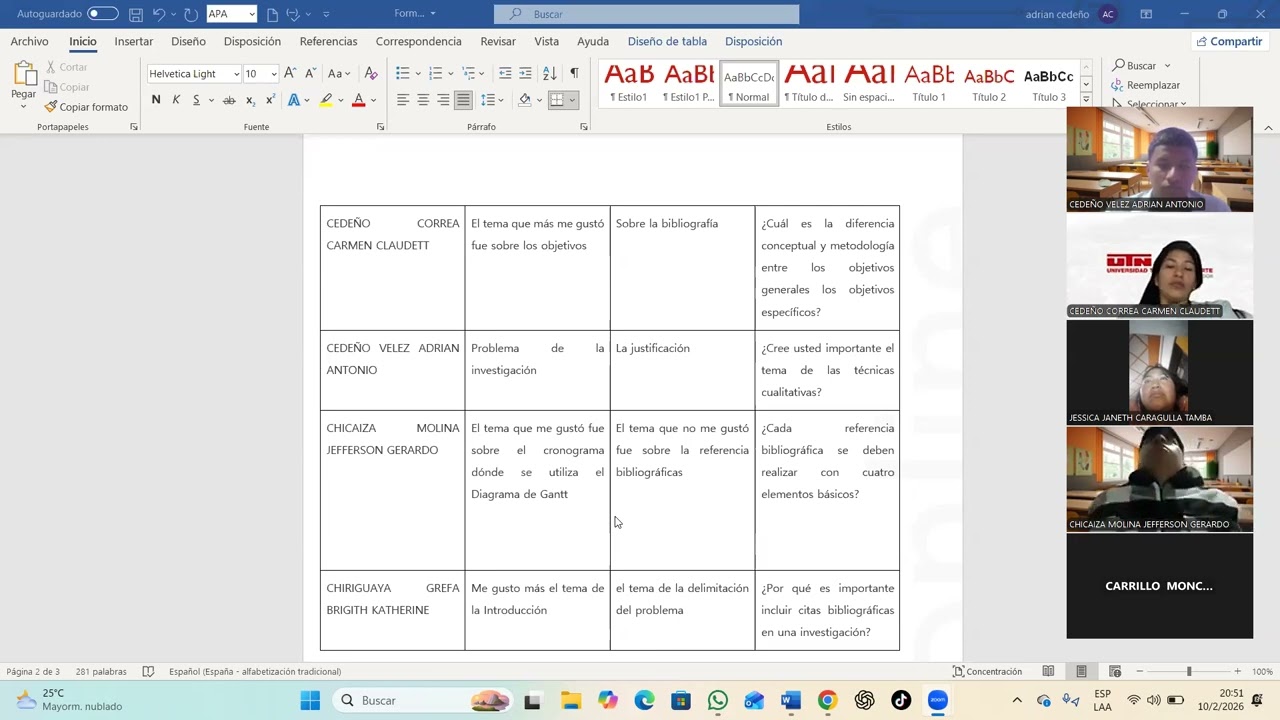Screen dimensions: 1280x720
Task: Click the Windows Start button
Action: pos(310,700)
